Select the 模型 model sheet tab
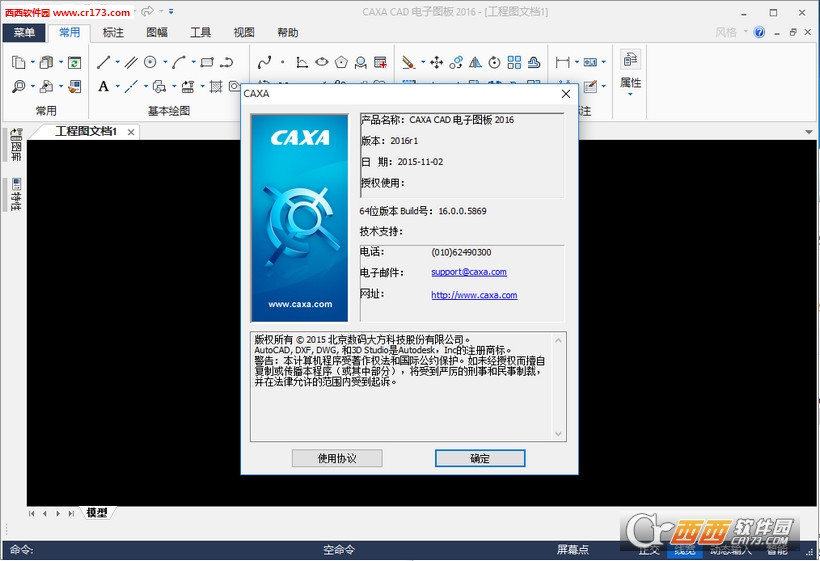Viewport: 820px width, 561px height. 97,513
